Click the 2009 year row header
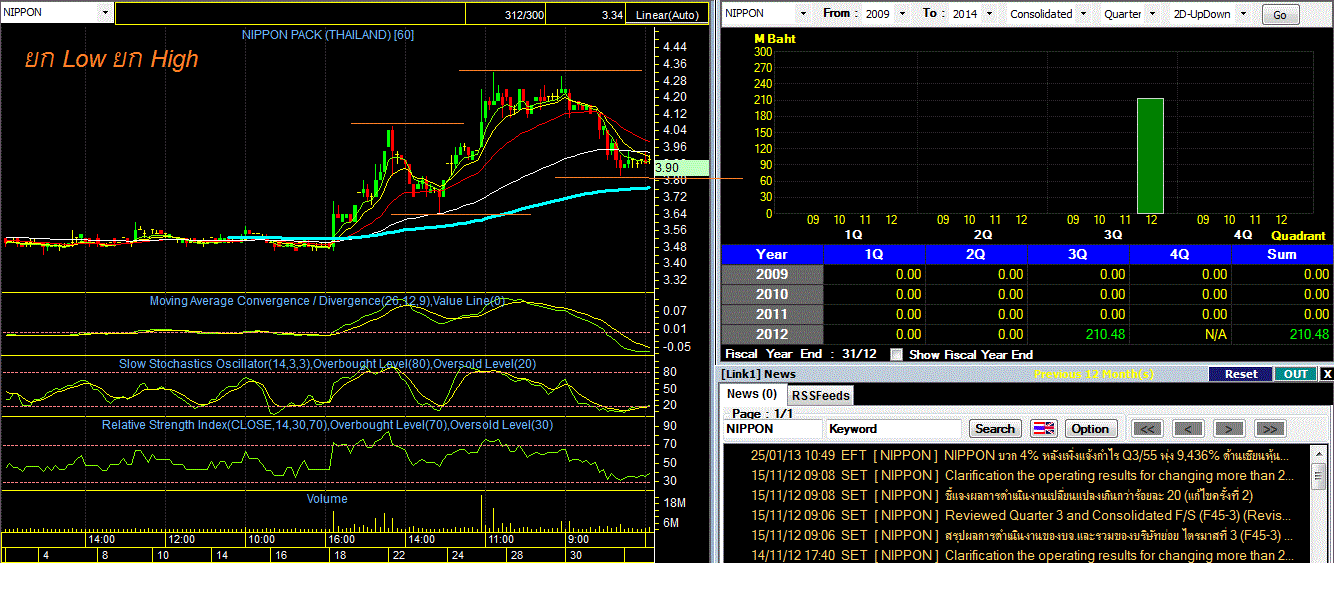This screenshot has height=601, width=1334. (772, 274)
